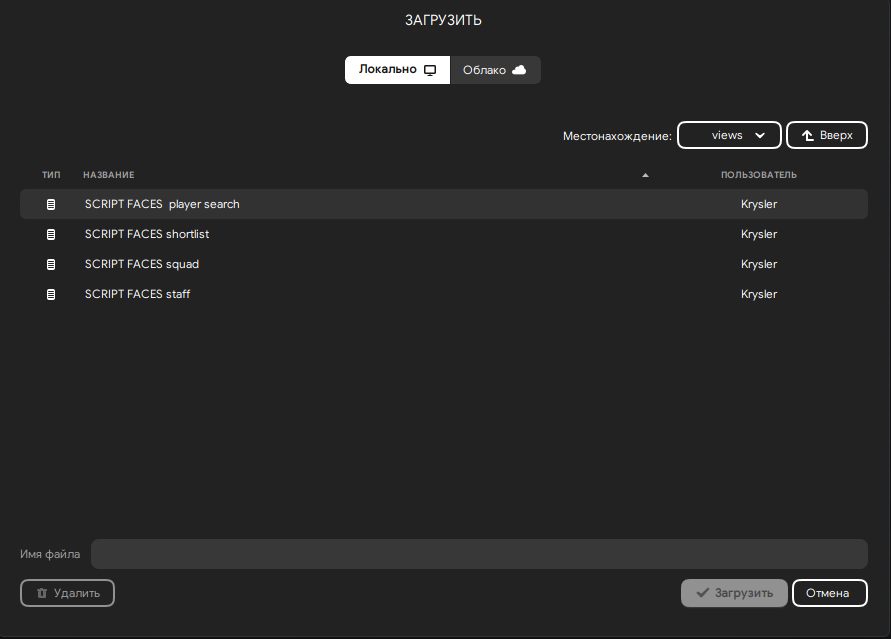
Task: Click the Удалить button
Action: 67,593
